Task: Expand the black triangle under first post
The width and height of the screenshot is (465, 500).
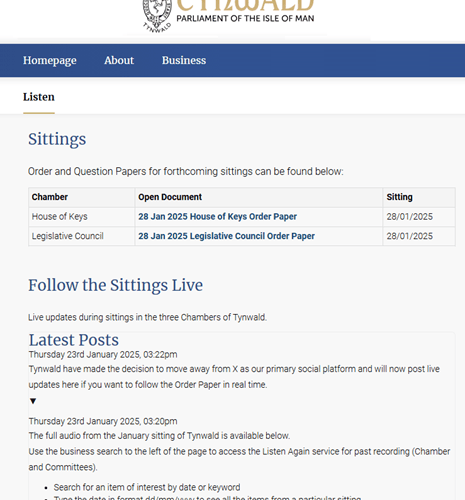Action: pyautogui.click(x=33, y=401)
